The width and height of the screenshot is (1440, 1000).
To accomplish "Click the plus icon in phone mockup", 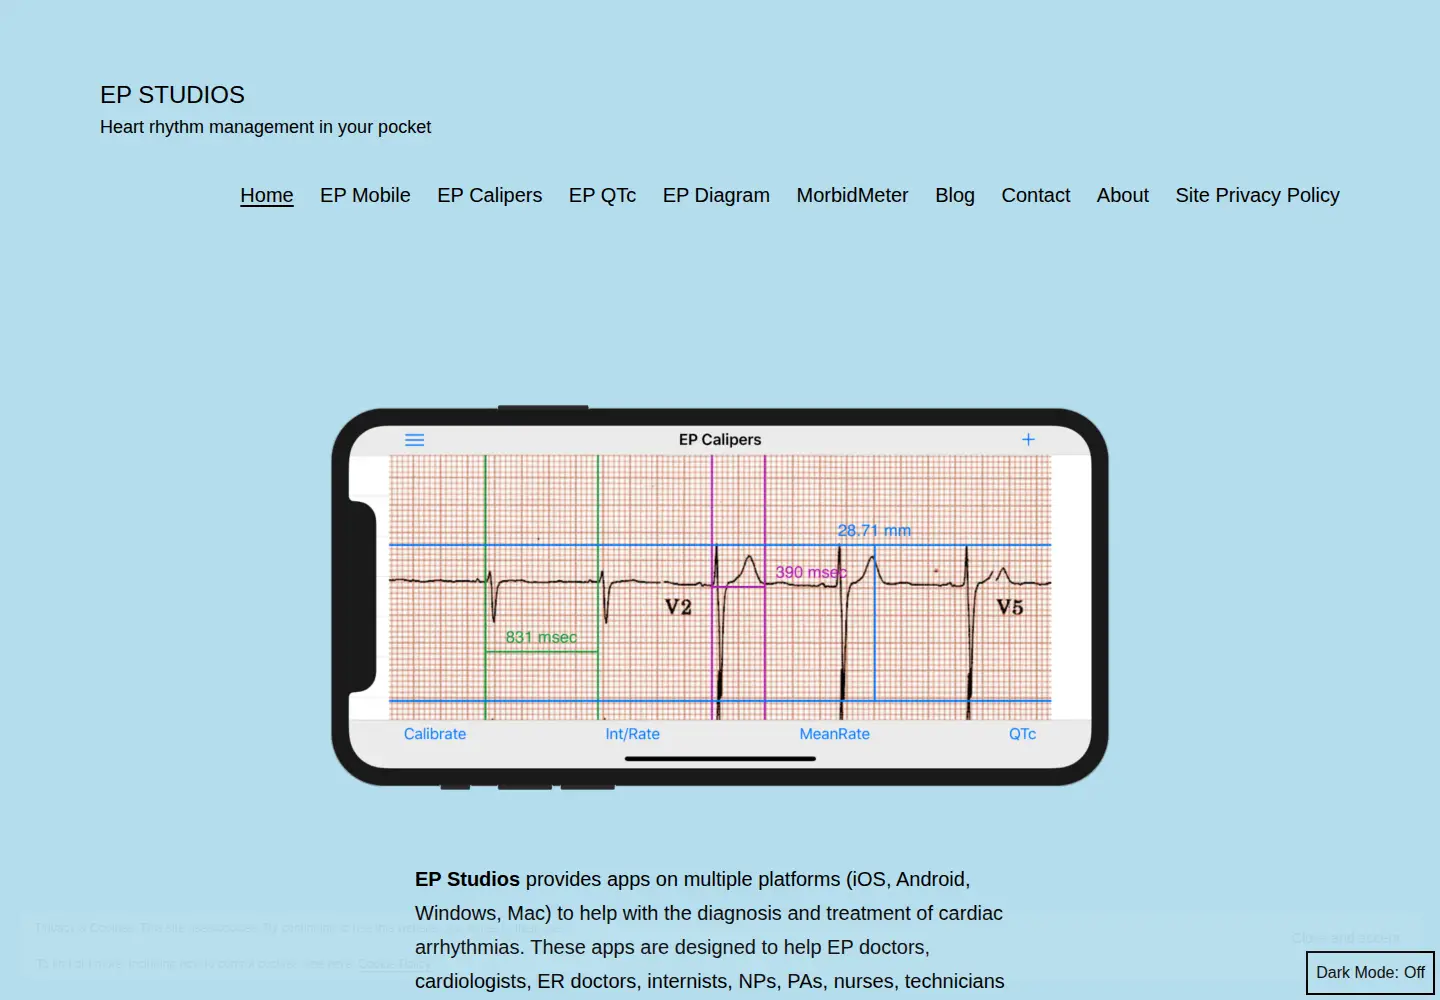I will pyautogui.click(x=1028, y=439).
